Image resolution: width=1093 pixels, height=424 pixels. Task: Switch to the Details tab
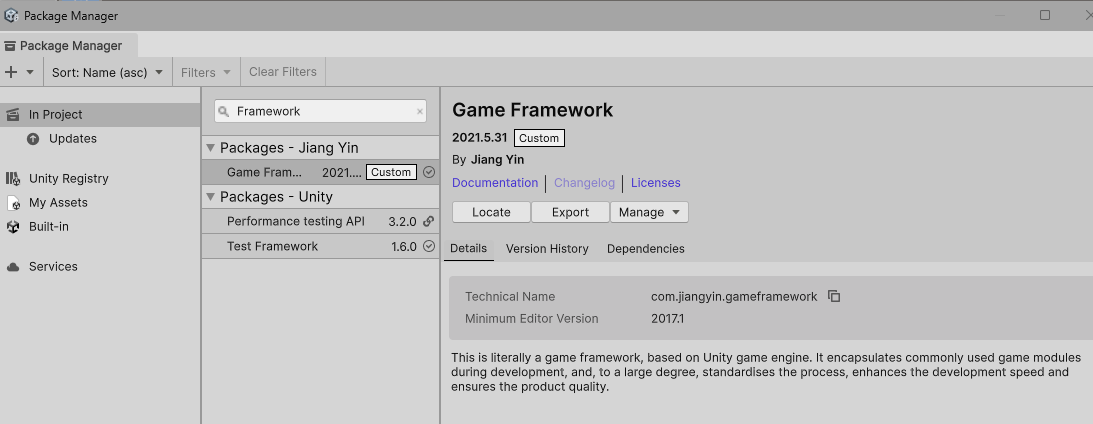coord(468,249)
